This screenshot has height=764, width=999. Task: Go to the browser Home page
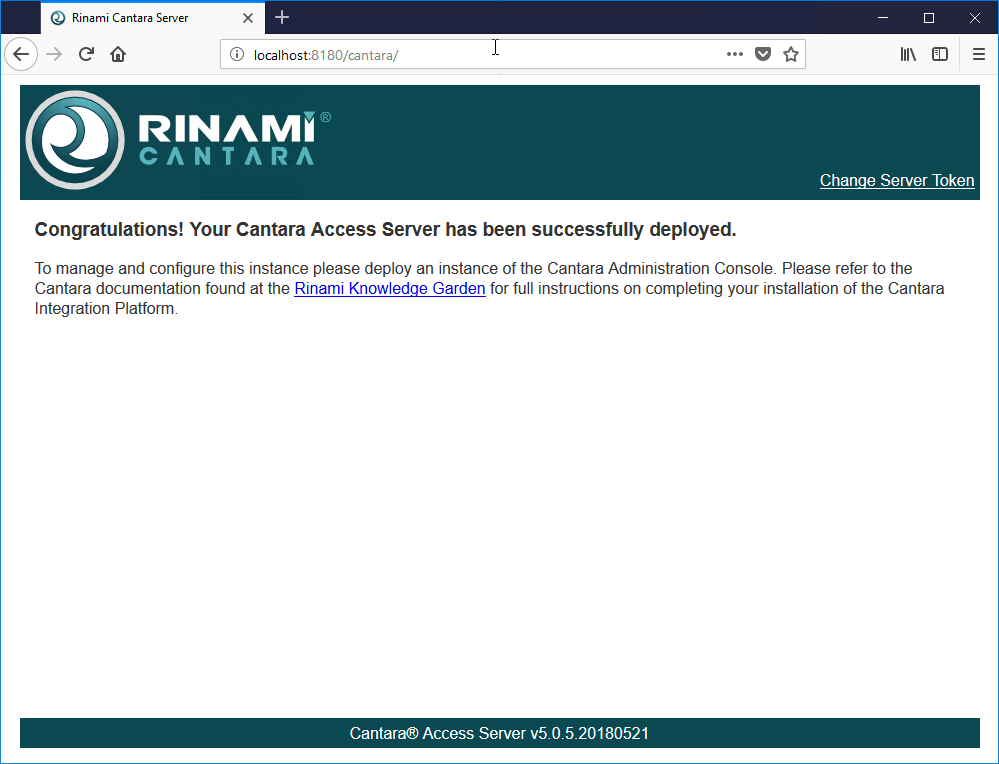(118, 54)
